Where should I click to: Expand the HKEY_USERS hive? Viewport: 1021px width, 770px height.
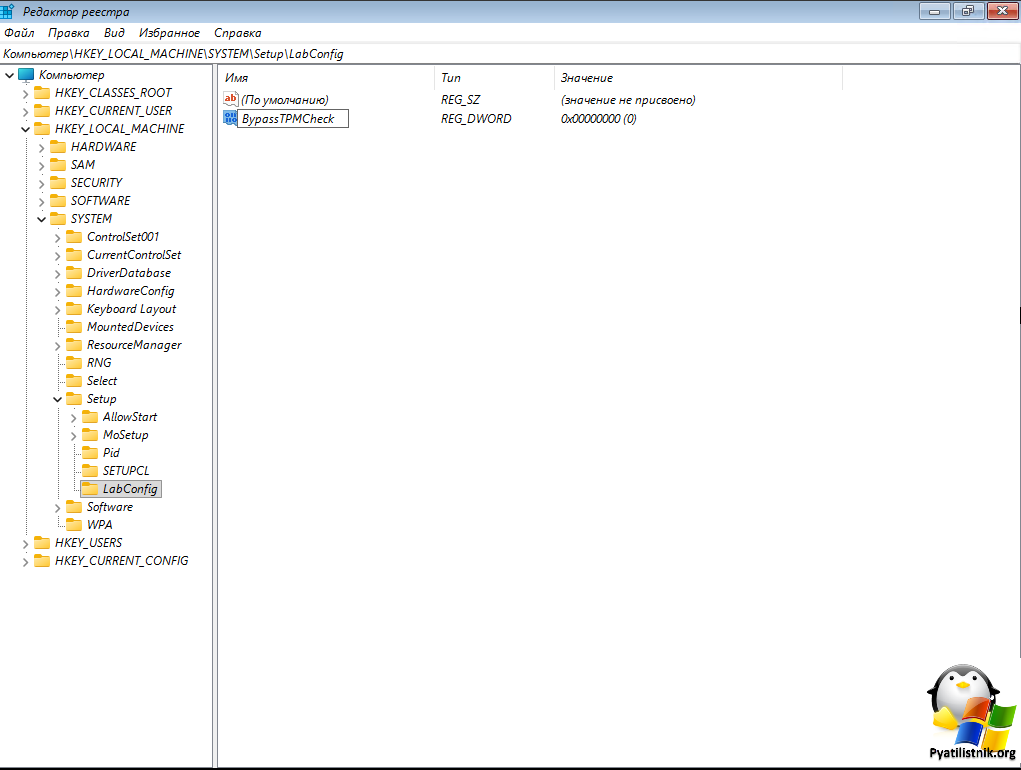click(26, 543)
